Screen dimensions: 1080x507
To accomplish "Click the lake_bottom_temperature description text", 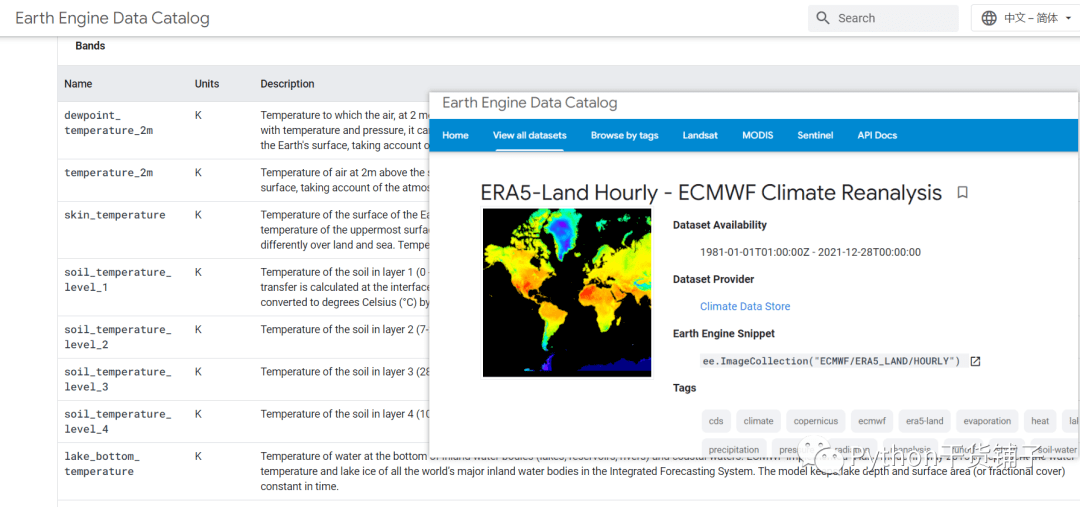I will [x=663, y=471].
